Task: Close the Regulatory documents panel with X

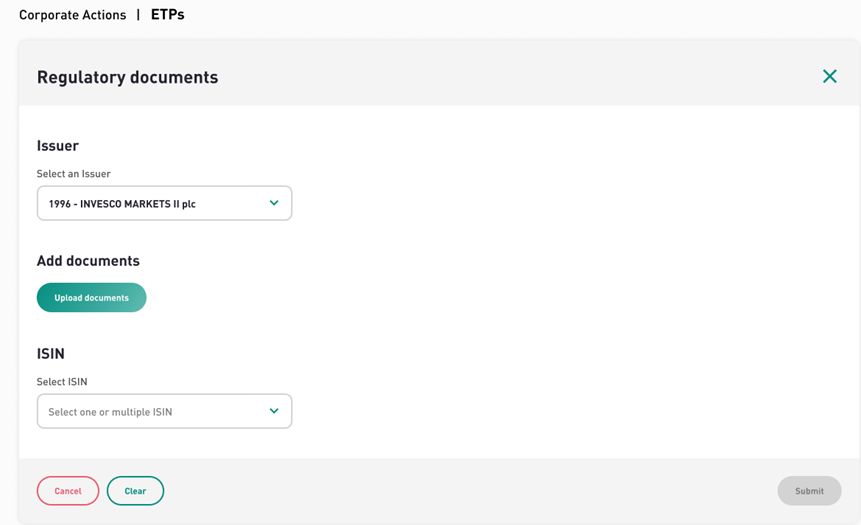Action: click(x=830, y=76)
